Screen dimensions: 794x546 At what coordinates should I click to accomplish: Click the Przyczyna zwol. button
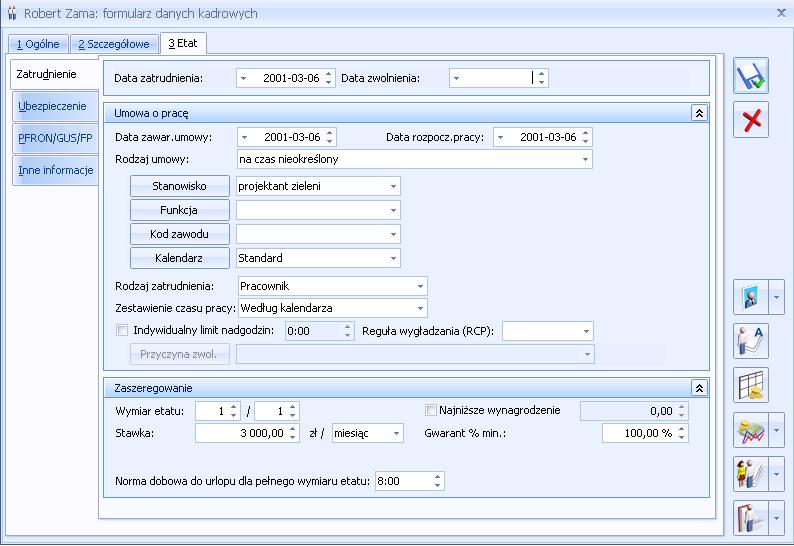pos(180,355)
